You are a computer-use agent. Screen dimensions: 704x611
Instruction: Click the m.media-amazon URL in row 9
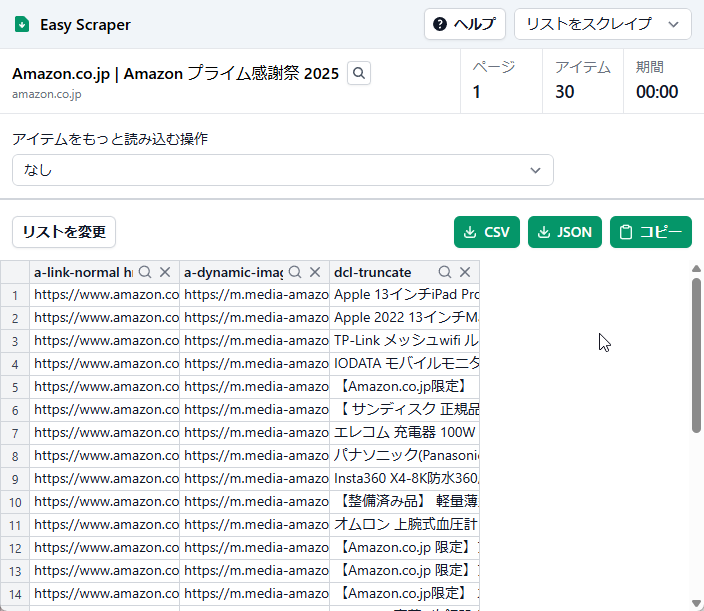pos(255,479)
